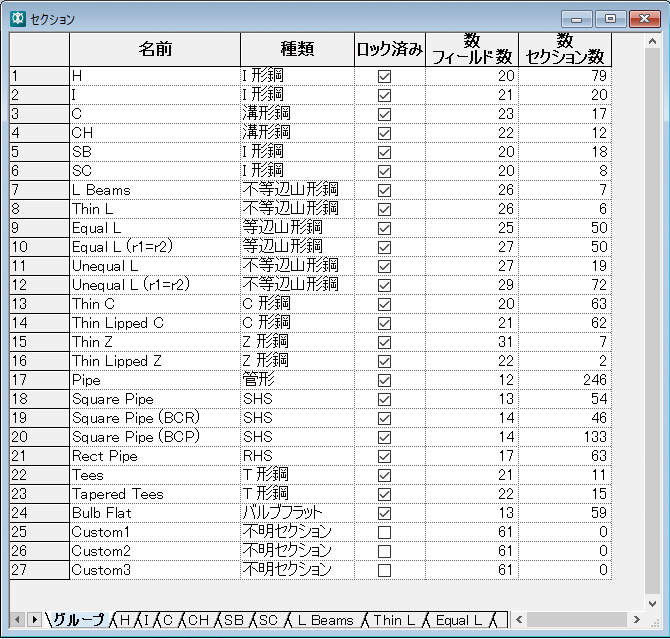
Task: Close the セクション window
Action: point(645,19)
